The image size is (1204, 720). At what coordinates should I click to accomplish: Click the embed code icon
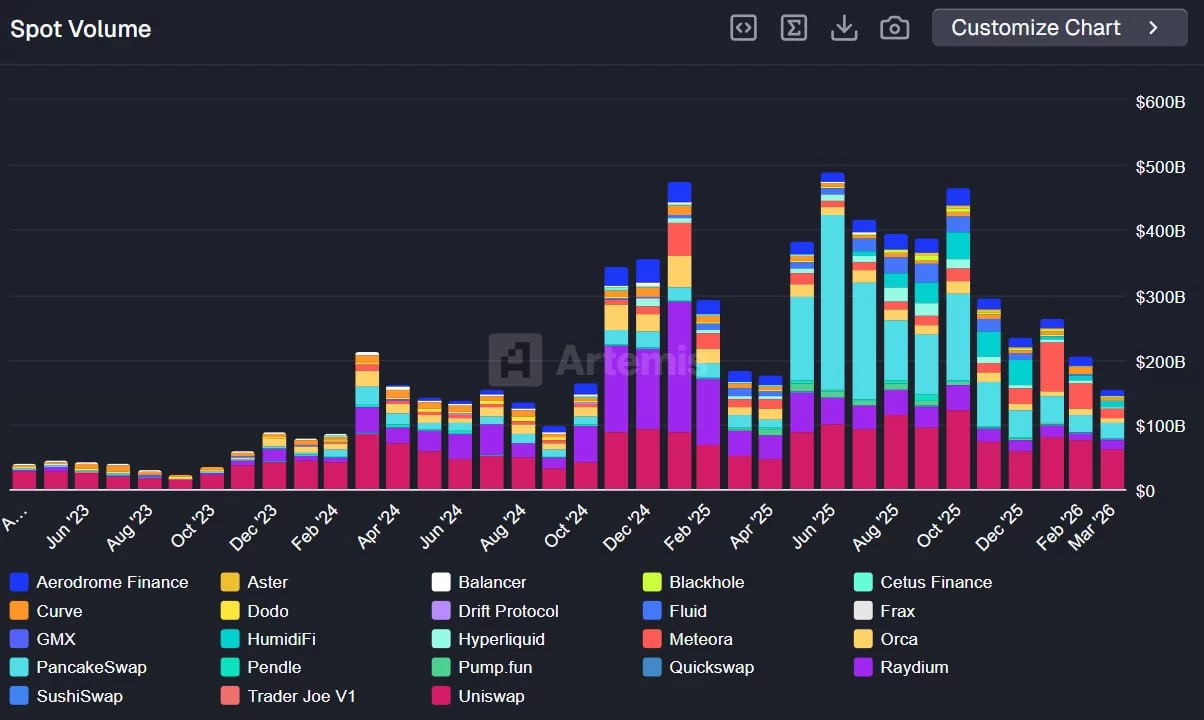tap(743, 27)
